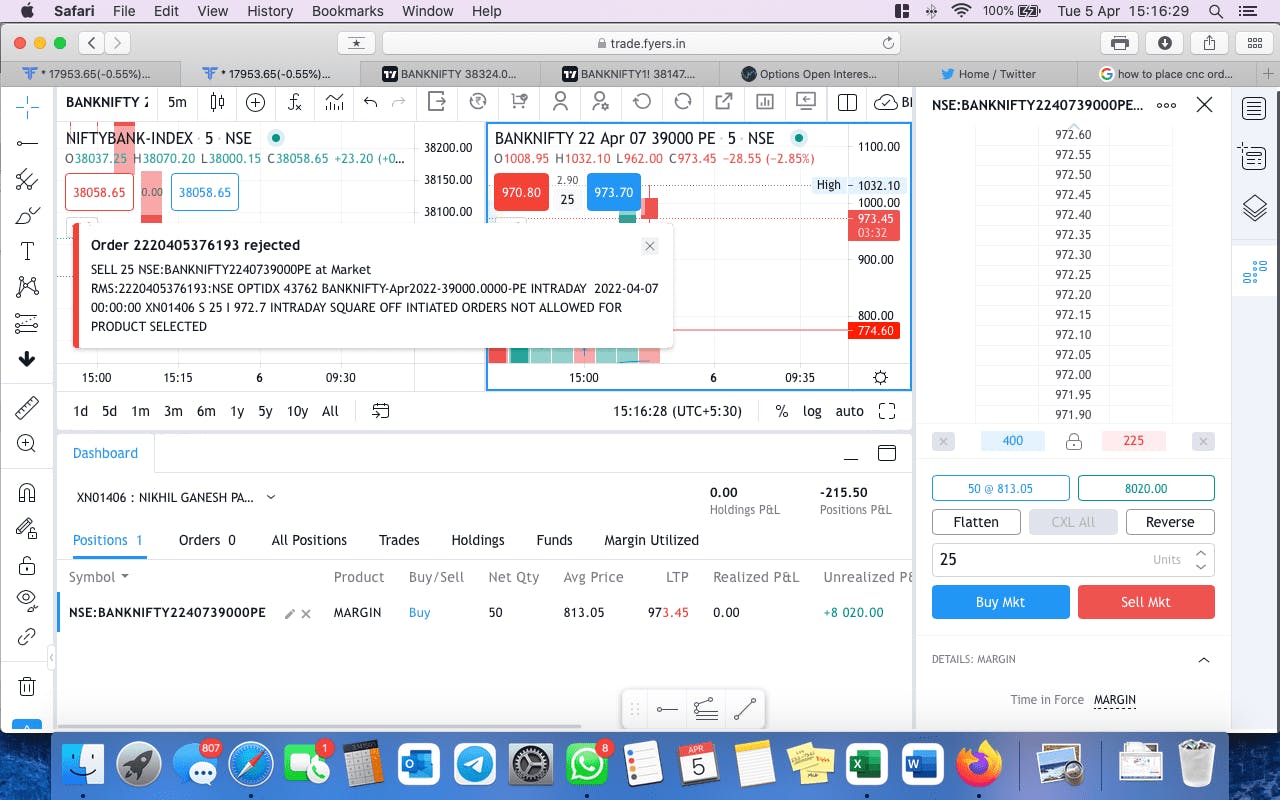The width and height of the screenshot is (1280, 800).
Task: Toggle percent scale on price axis
Action: pos(782,411)
